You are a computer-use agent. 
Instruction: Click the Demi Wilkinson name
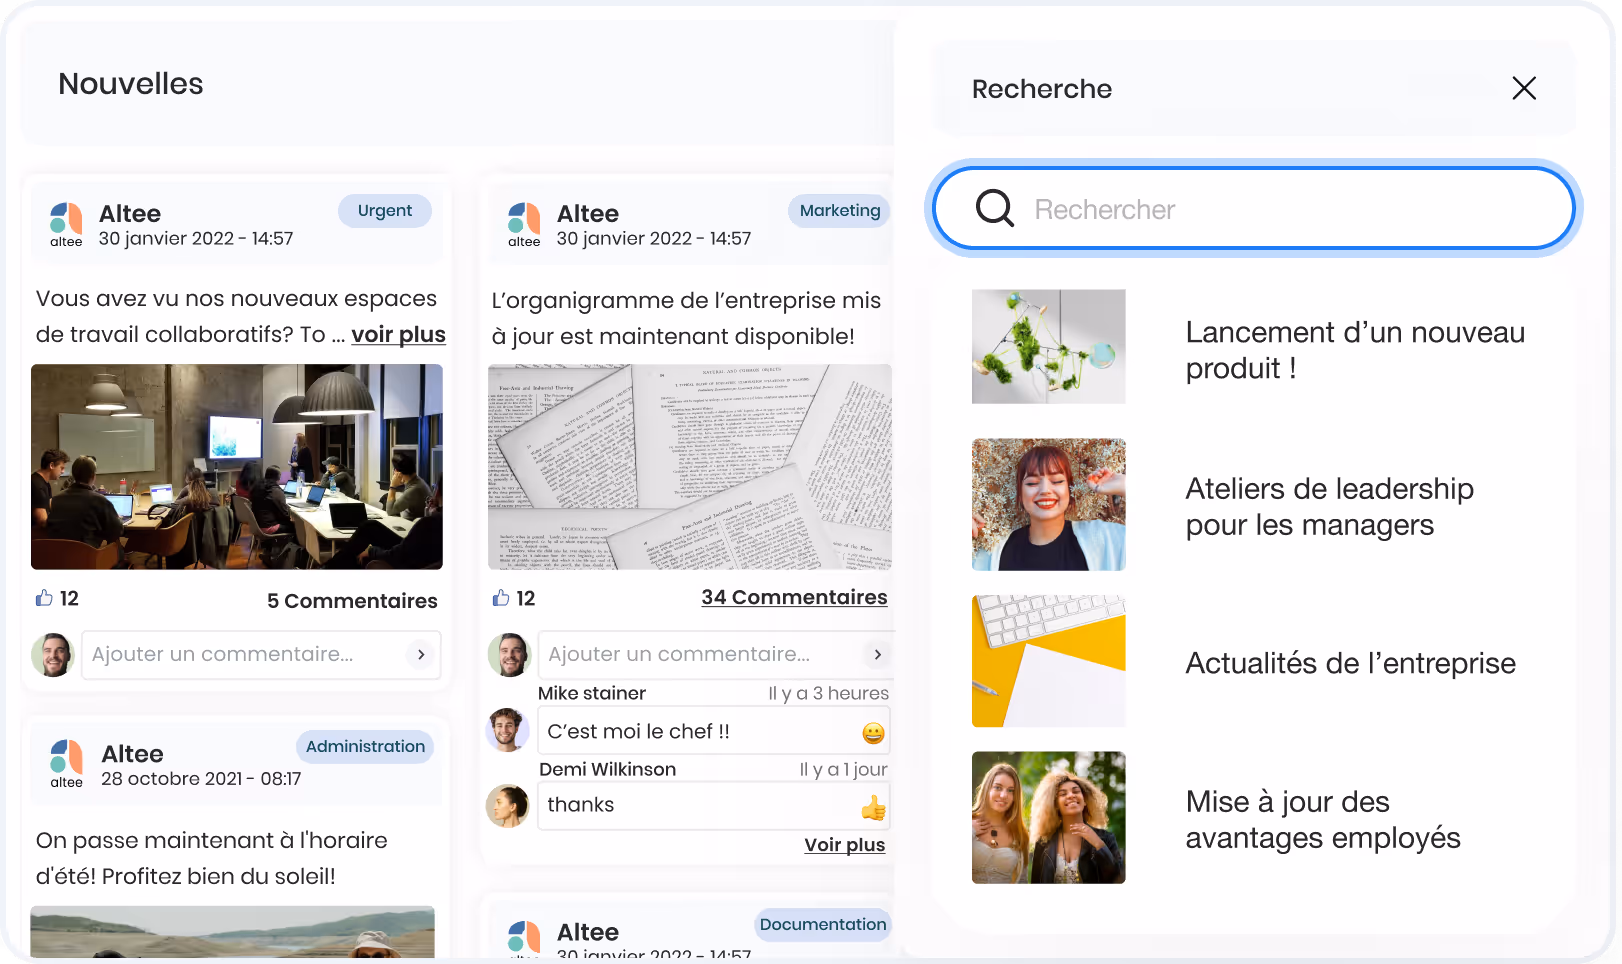tap(608, 769)
